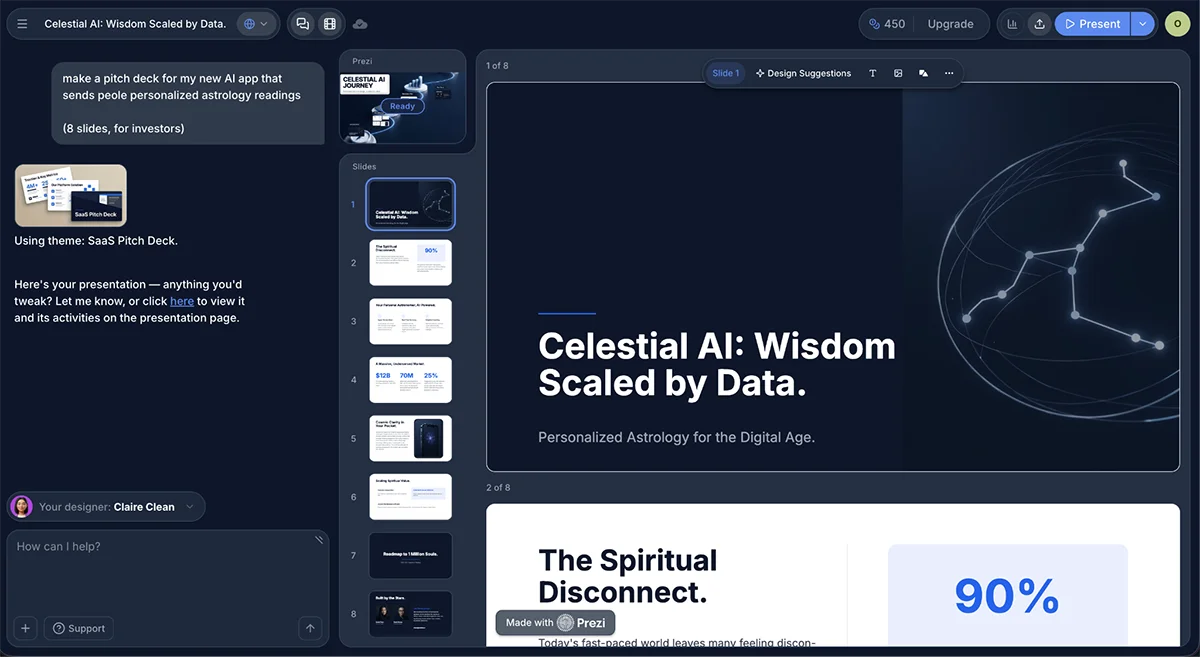Click the Upgrade button
Viewport: 1200px width, 657px height.
[x=950, y=24]
